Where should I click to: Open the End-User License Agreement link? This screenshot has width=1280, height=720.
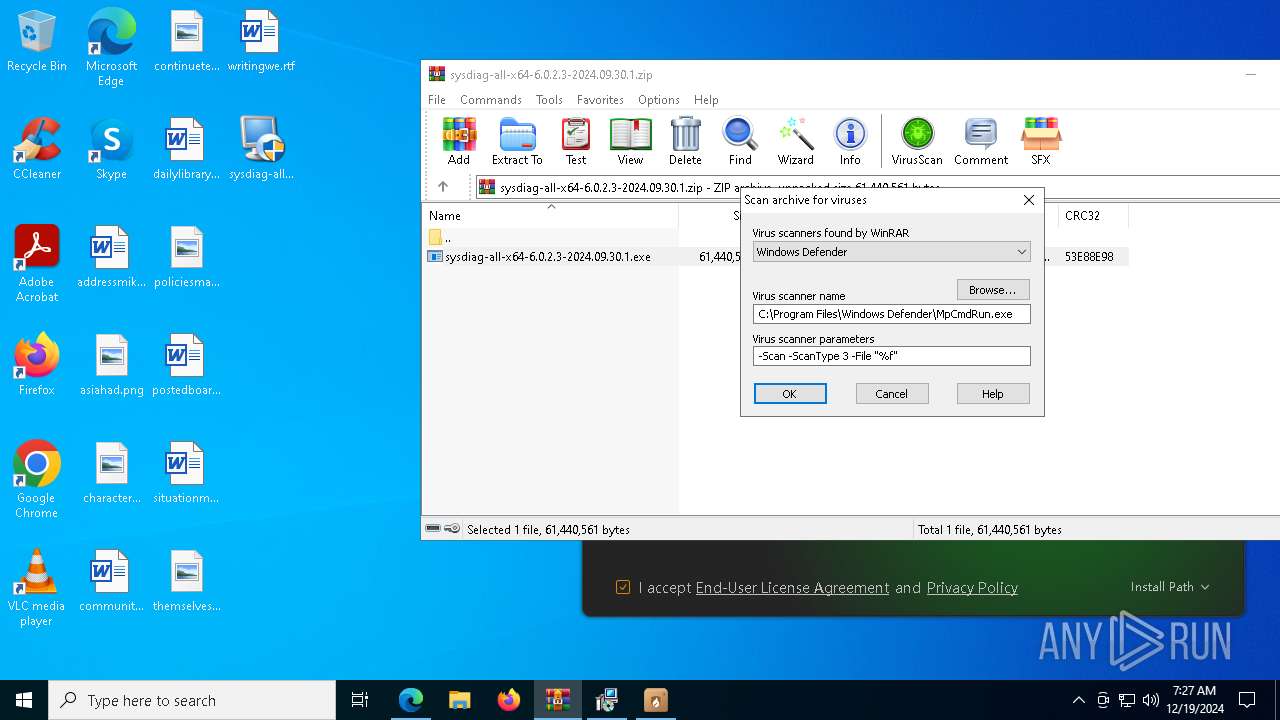coord(792,588)
